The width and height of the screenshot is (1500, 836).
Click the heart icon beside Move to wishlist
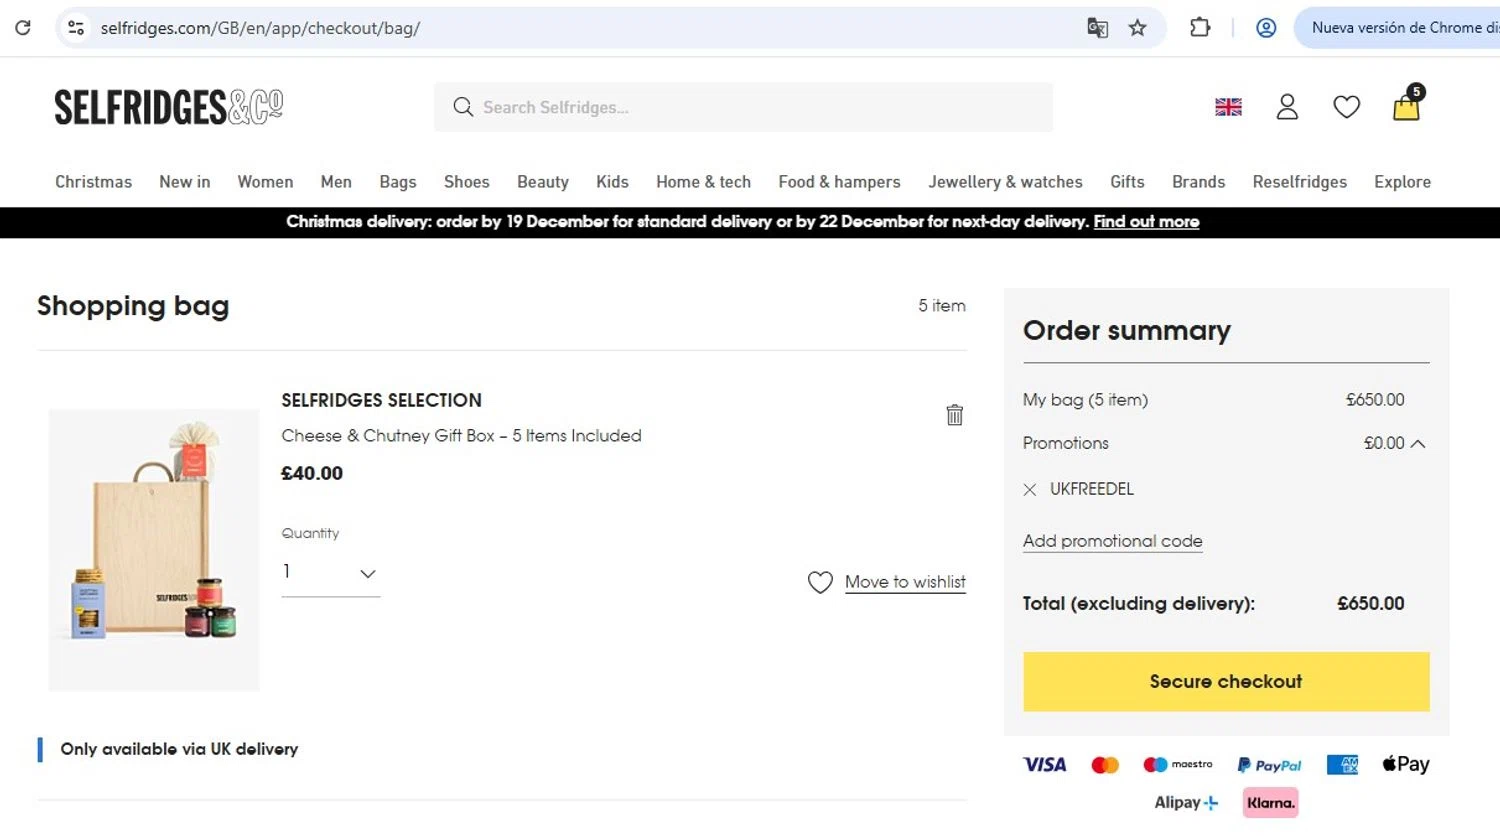(820, 582)
